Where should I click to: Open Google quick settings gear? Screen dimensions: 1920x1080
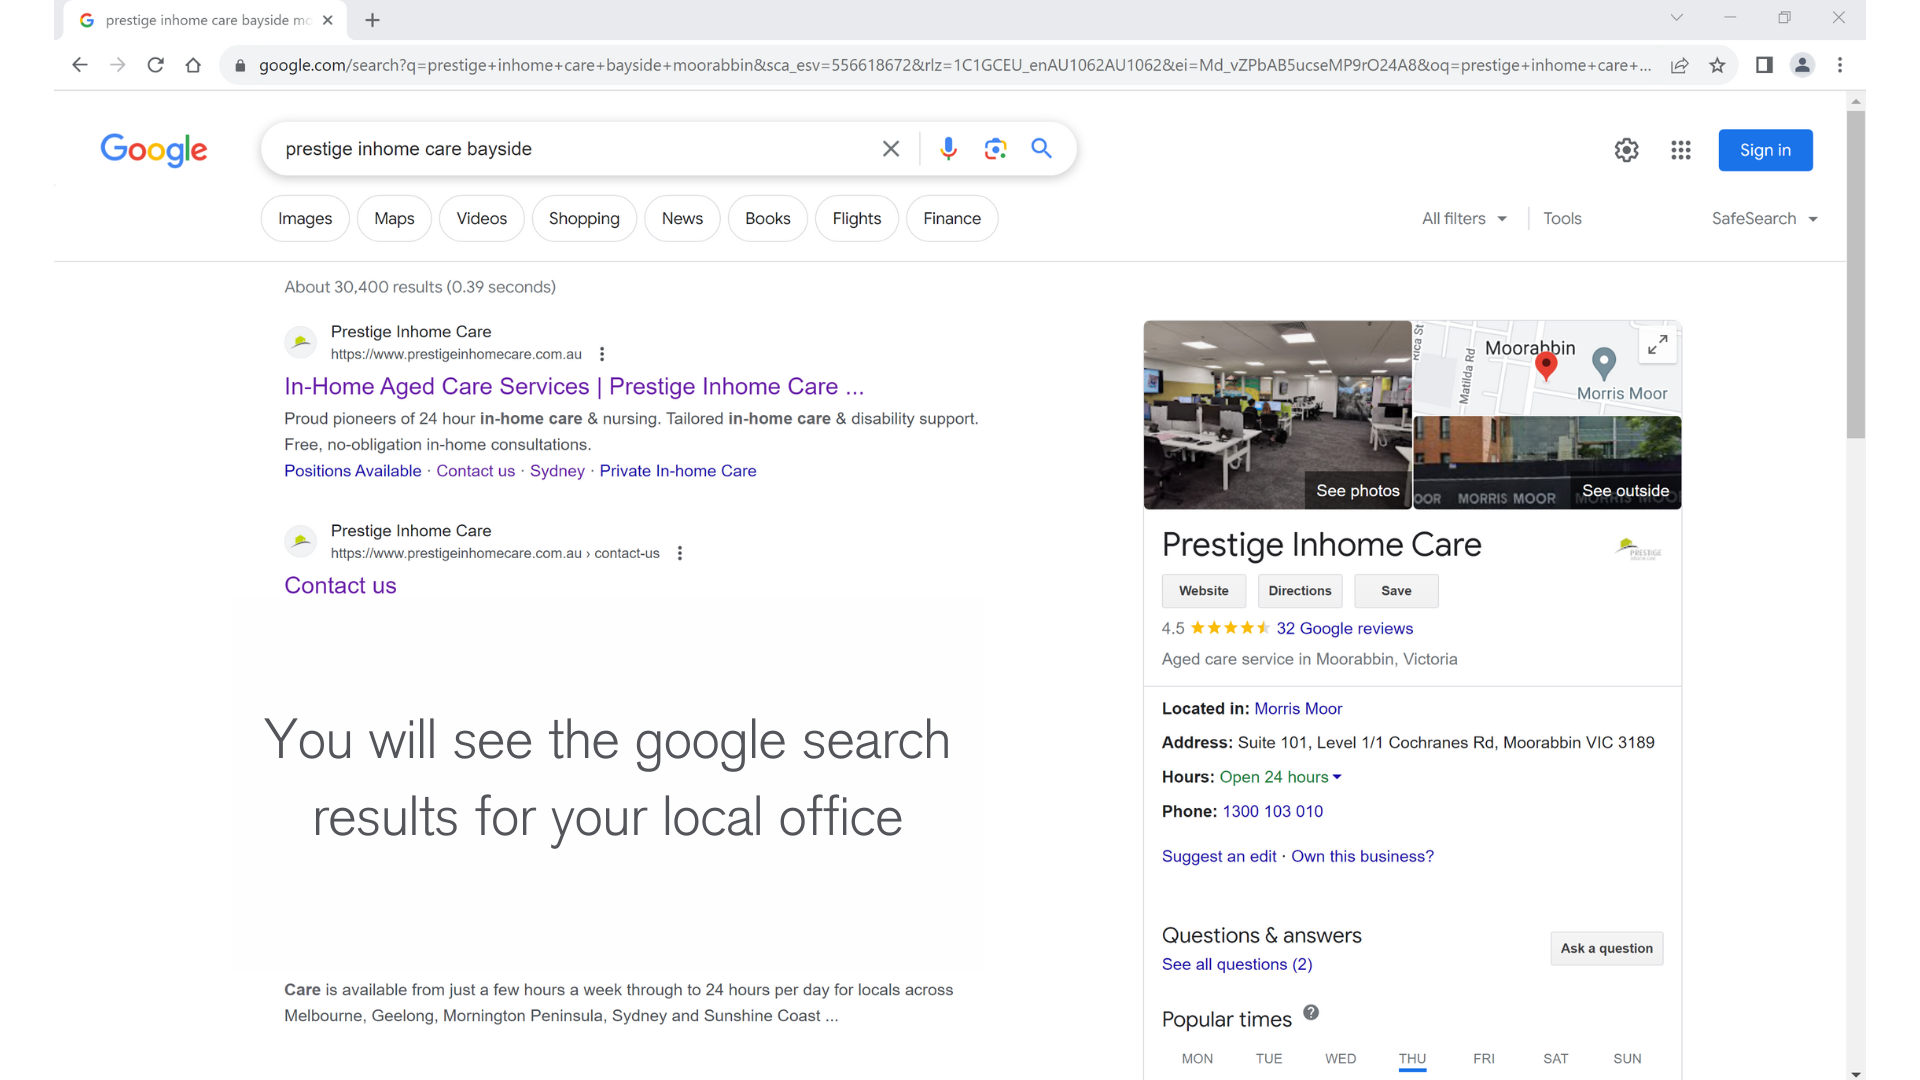[x=1627, y=150]
